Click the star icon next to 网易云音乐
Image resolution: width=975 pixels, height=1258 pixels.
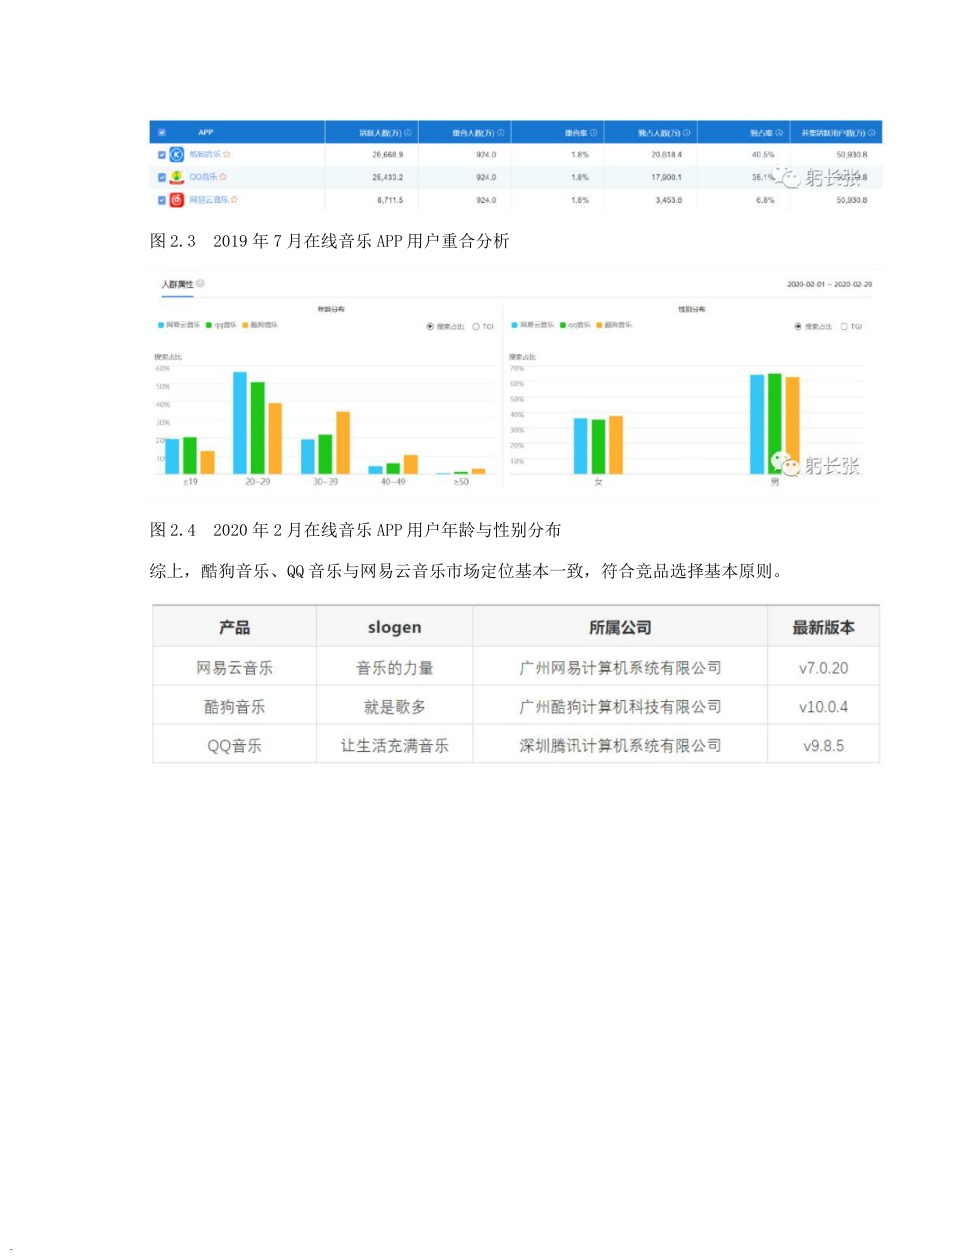(234, 200)
